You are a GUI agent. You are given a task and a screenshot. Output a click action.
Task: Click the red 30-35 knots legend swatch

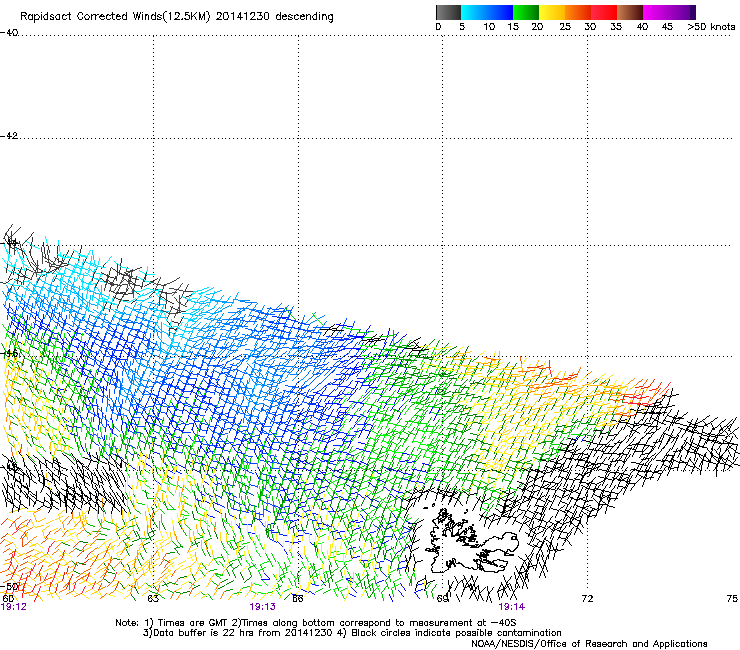click(604, 12)
